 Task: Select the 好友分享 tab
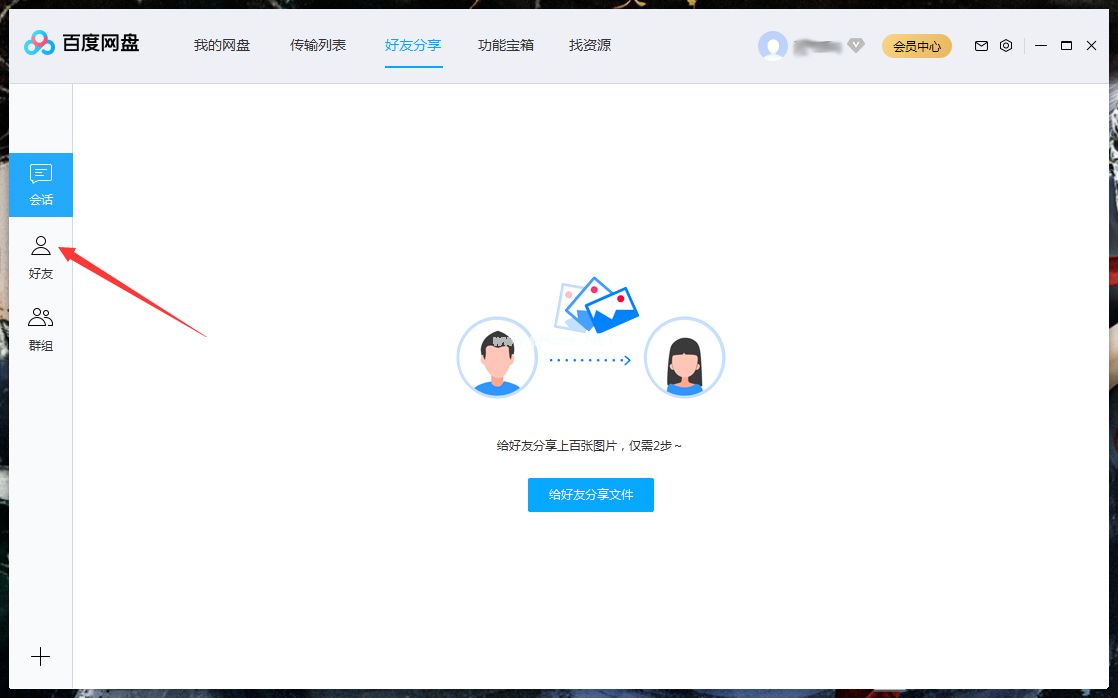click(413, 44)
